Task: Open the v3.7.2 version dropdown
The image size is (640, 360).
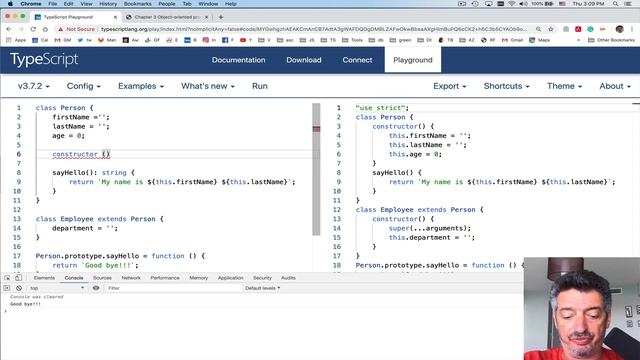Action: pyautogui.click(x=33, y=86)
